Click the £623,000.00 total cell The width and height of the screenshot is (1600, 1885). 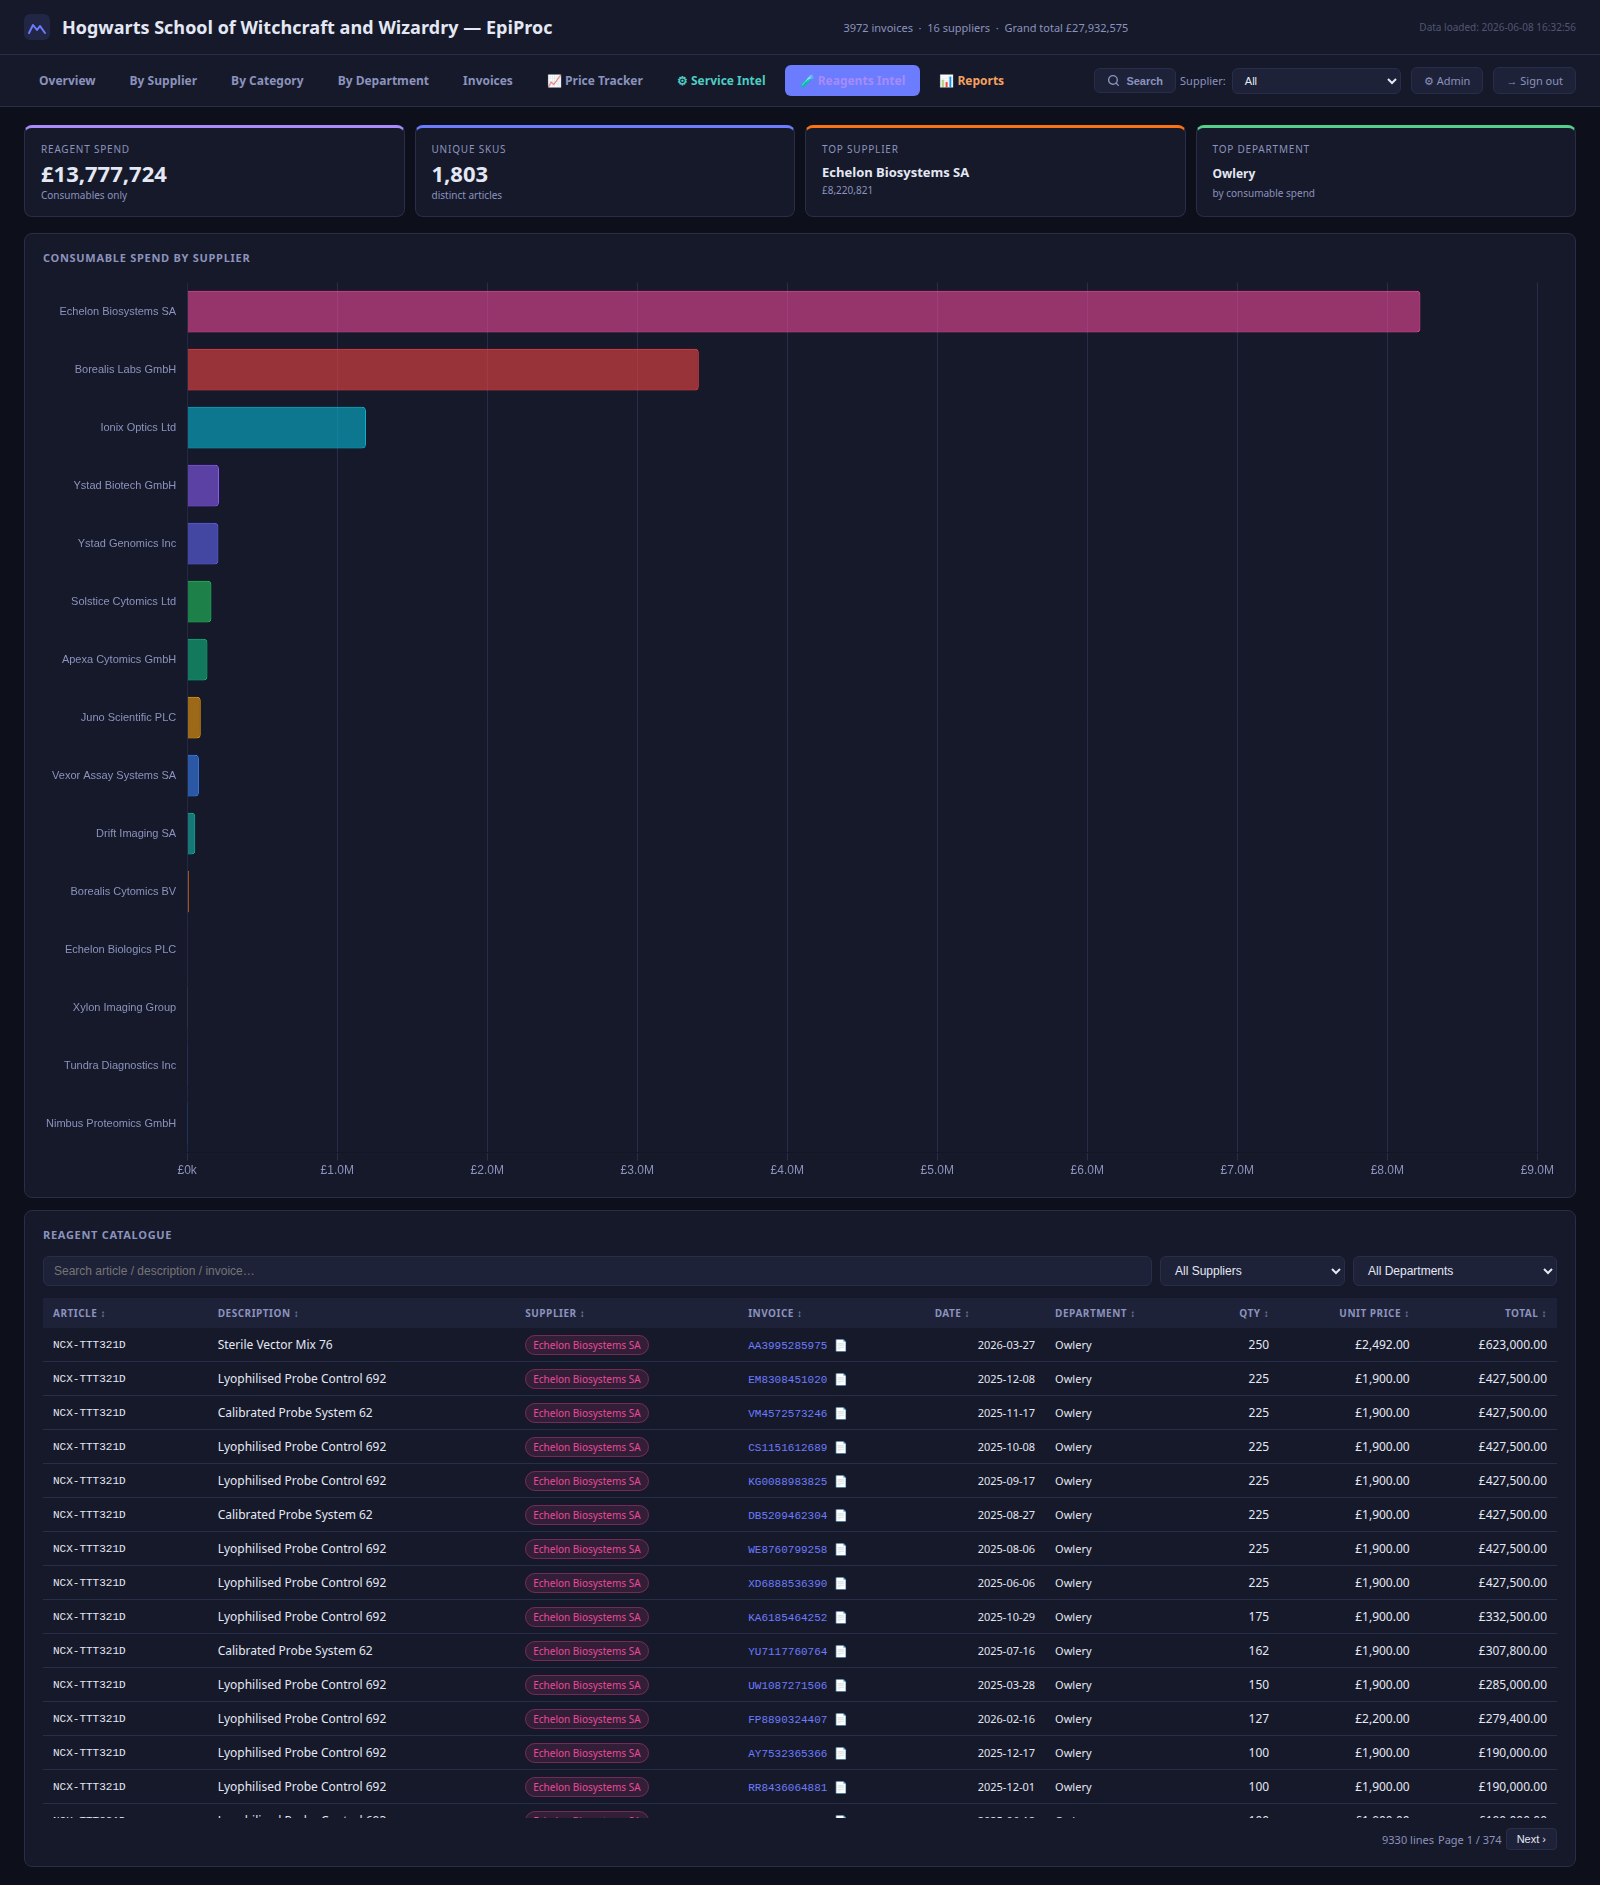1512,1345
